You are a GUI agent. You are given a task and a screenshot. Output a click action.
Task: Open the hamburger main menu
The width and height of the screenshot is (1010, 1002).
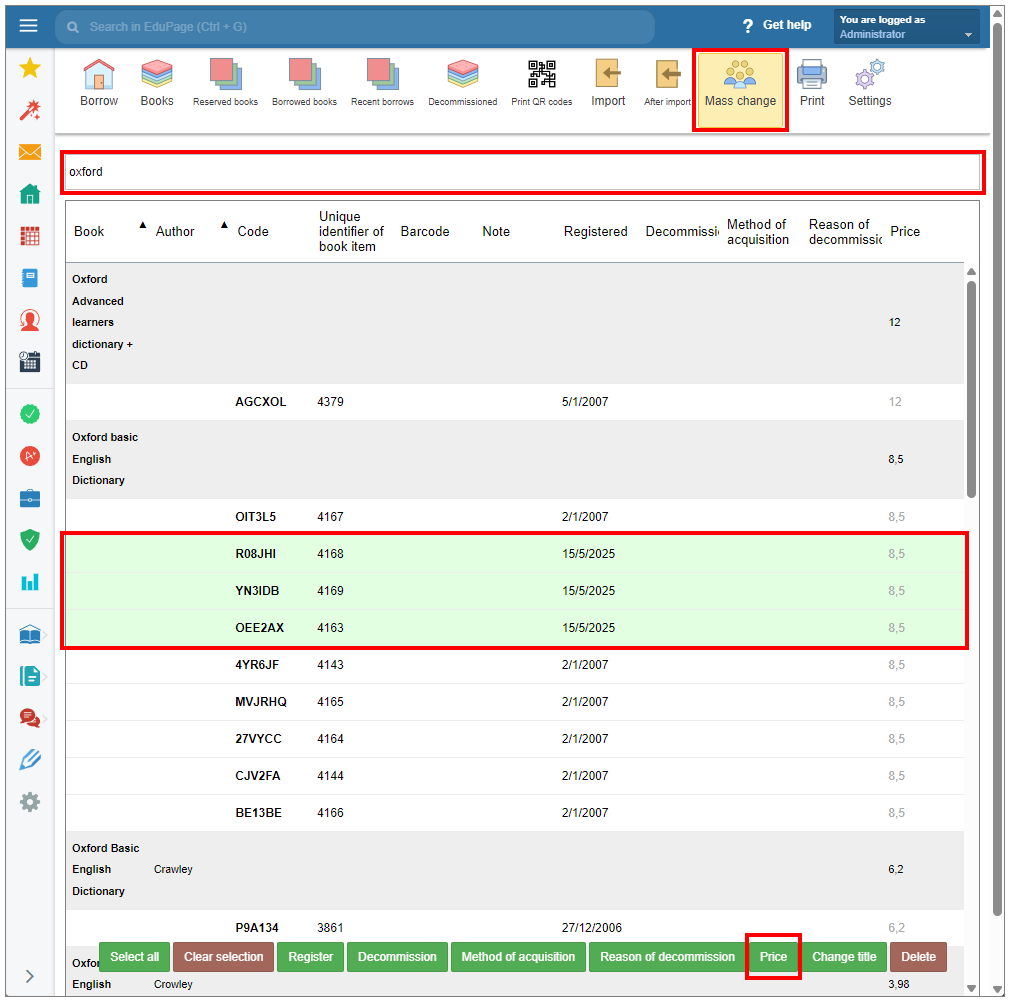(x=28, y=26)
